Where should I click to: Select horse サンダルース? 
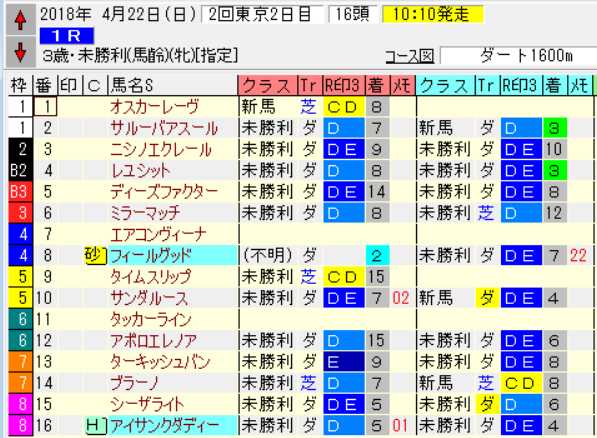[x=149, y=298]
